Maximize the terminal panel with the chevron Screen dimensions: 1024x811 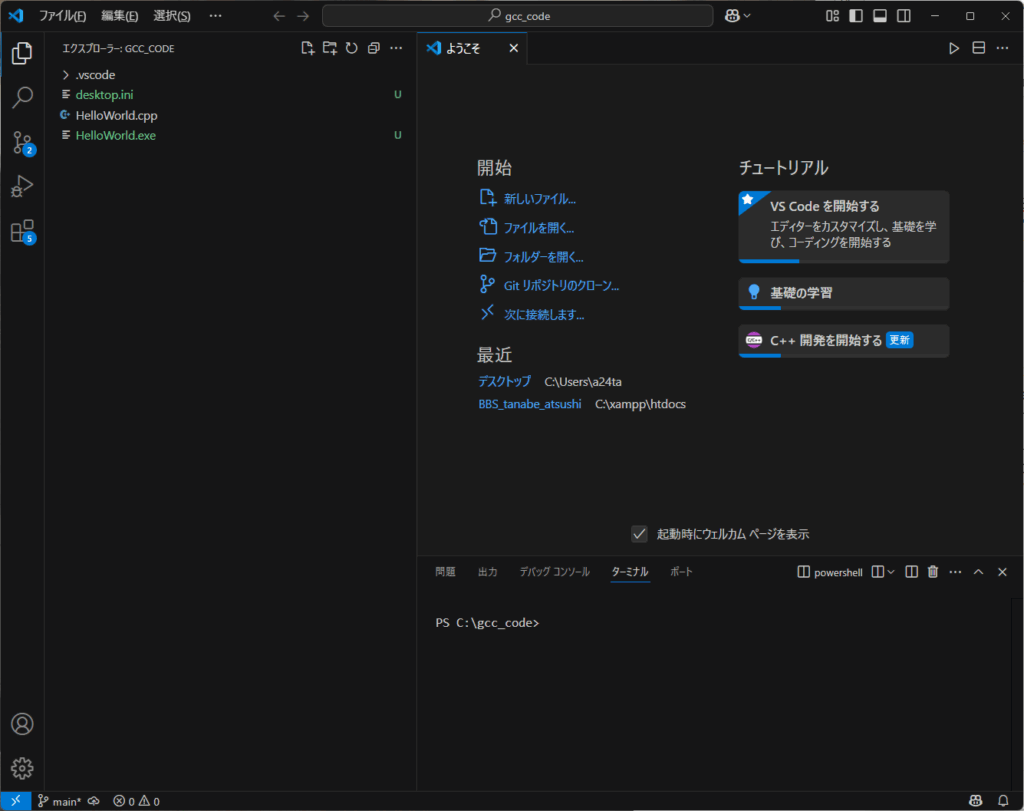pyautogui.click(x=978, y=572)
